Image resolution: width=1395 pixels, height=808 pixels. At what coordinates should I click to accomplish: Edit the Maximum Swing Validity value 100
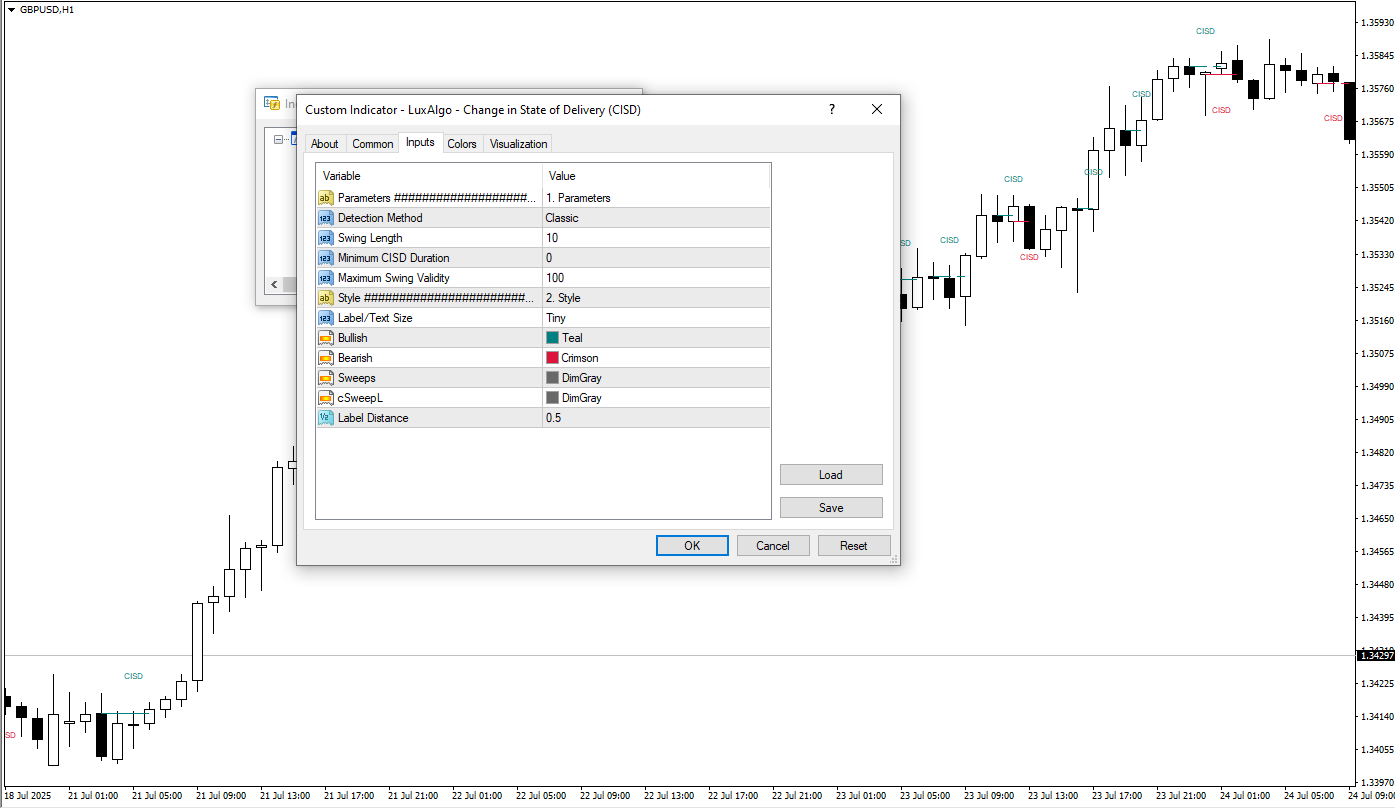point(656,278)
